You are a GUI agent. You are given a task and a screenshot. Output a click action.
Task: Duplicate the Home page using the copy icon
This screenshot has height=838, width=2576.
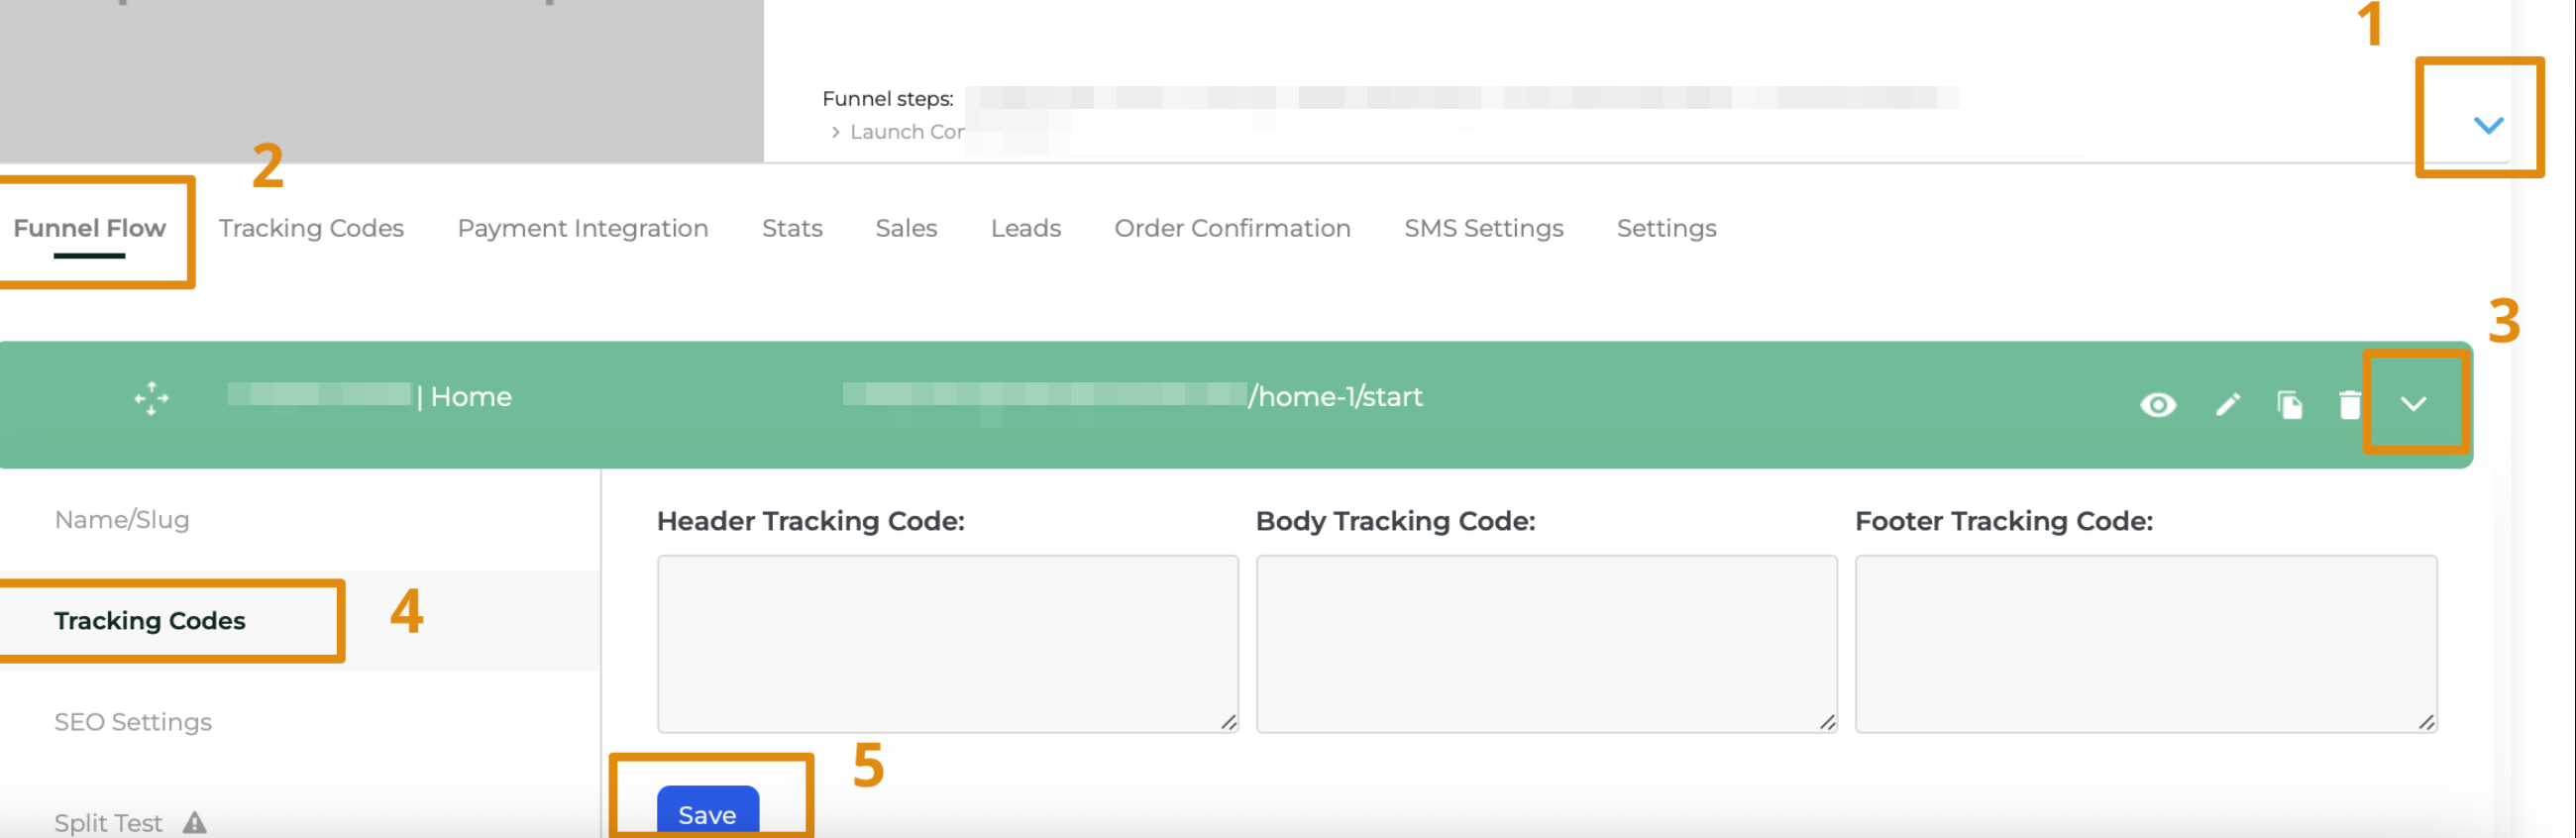pyautogui.click(x=2291, y=405)
